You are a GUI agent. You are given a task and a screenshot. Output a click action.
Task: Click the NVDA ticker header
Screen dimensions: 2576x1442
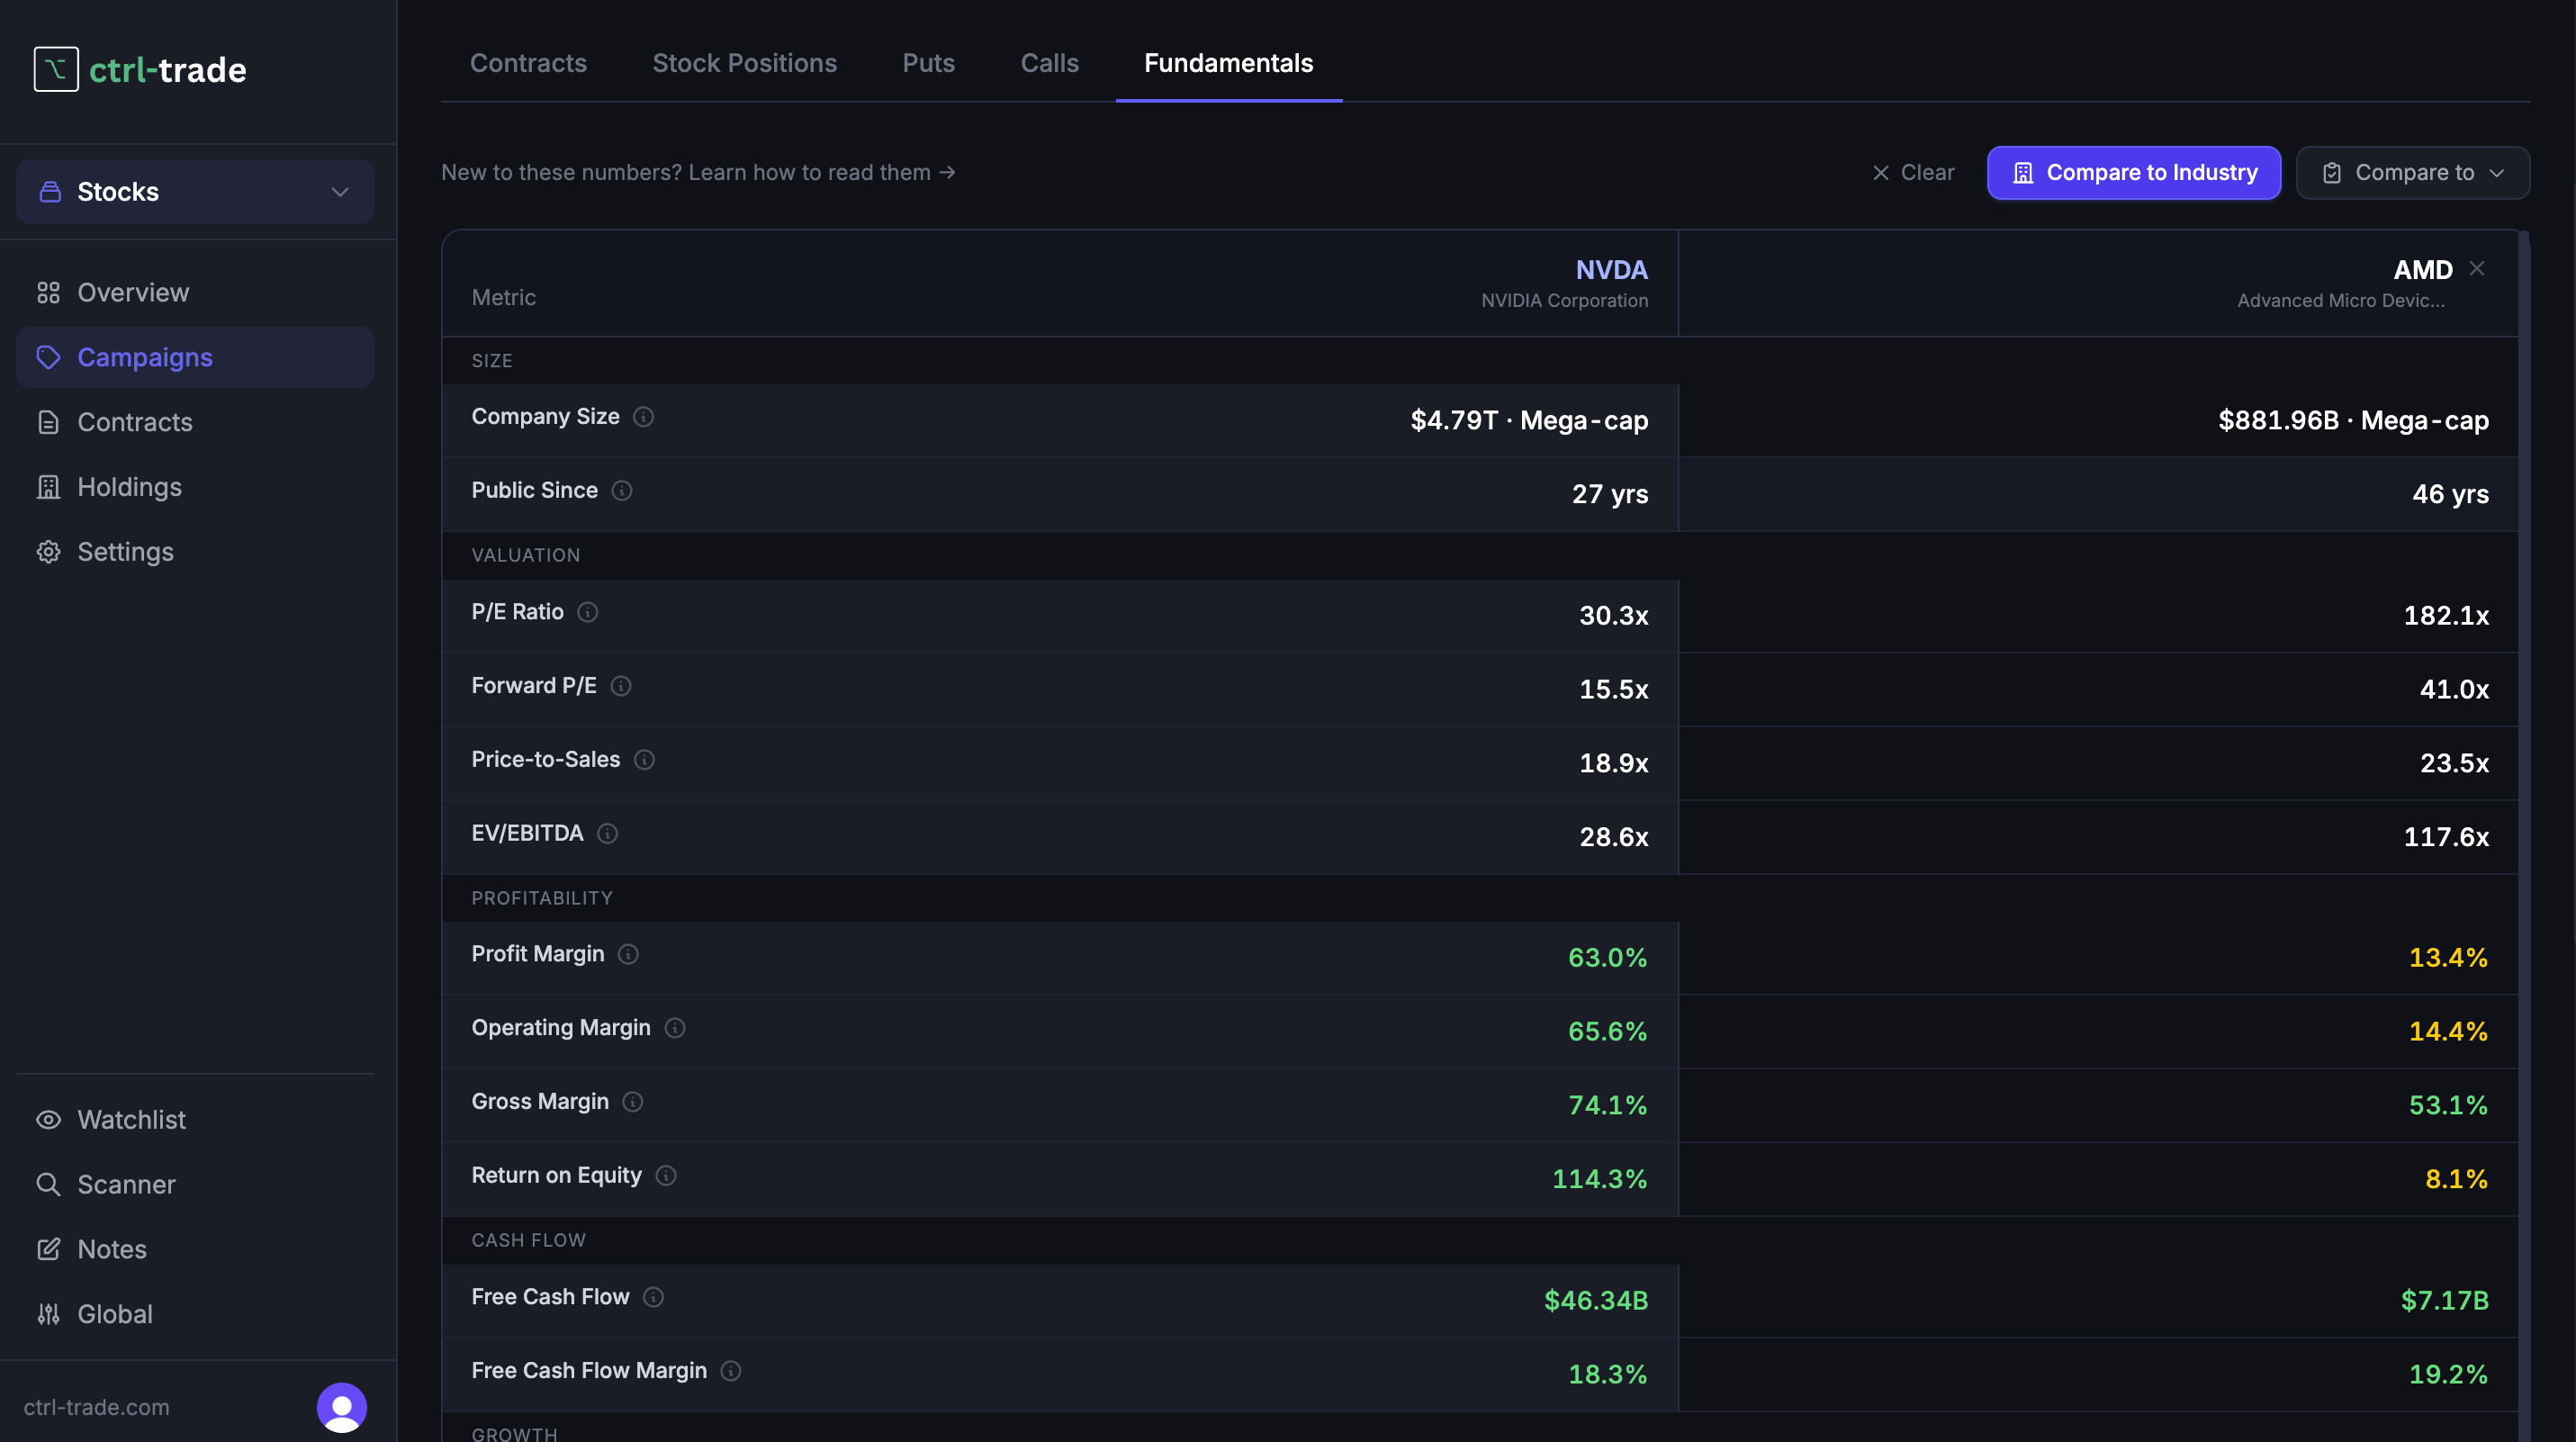point(1611,270)
